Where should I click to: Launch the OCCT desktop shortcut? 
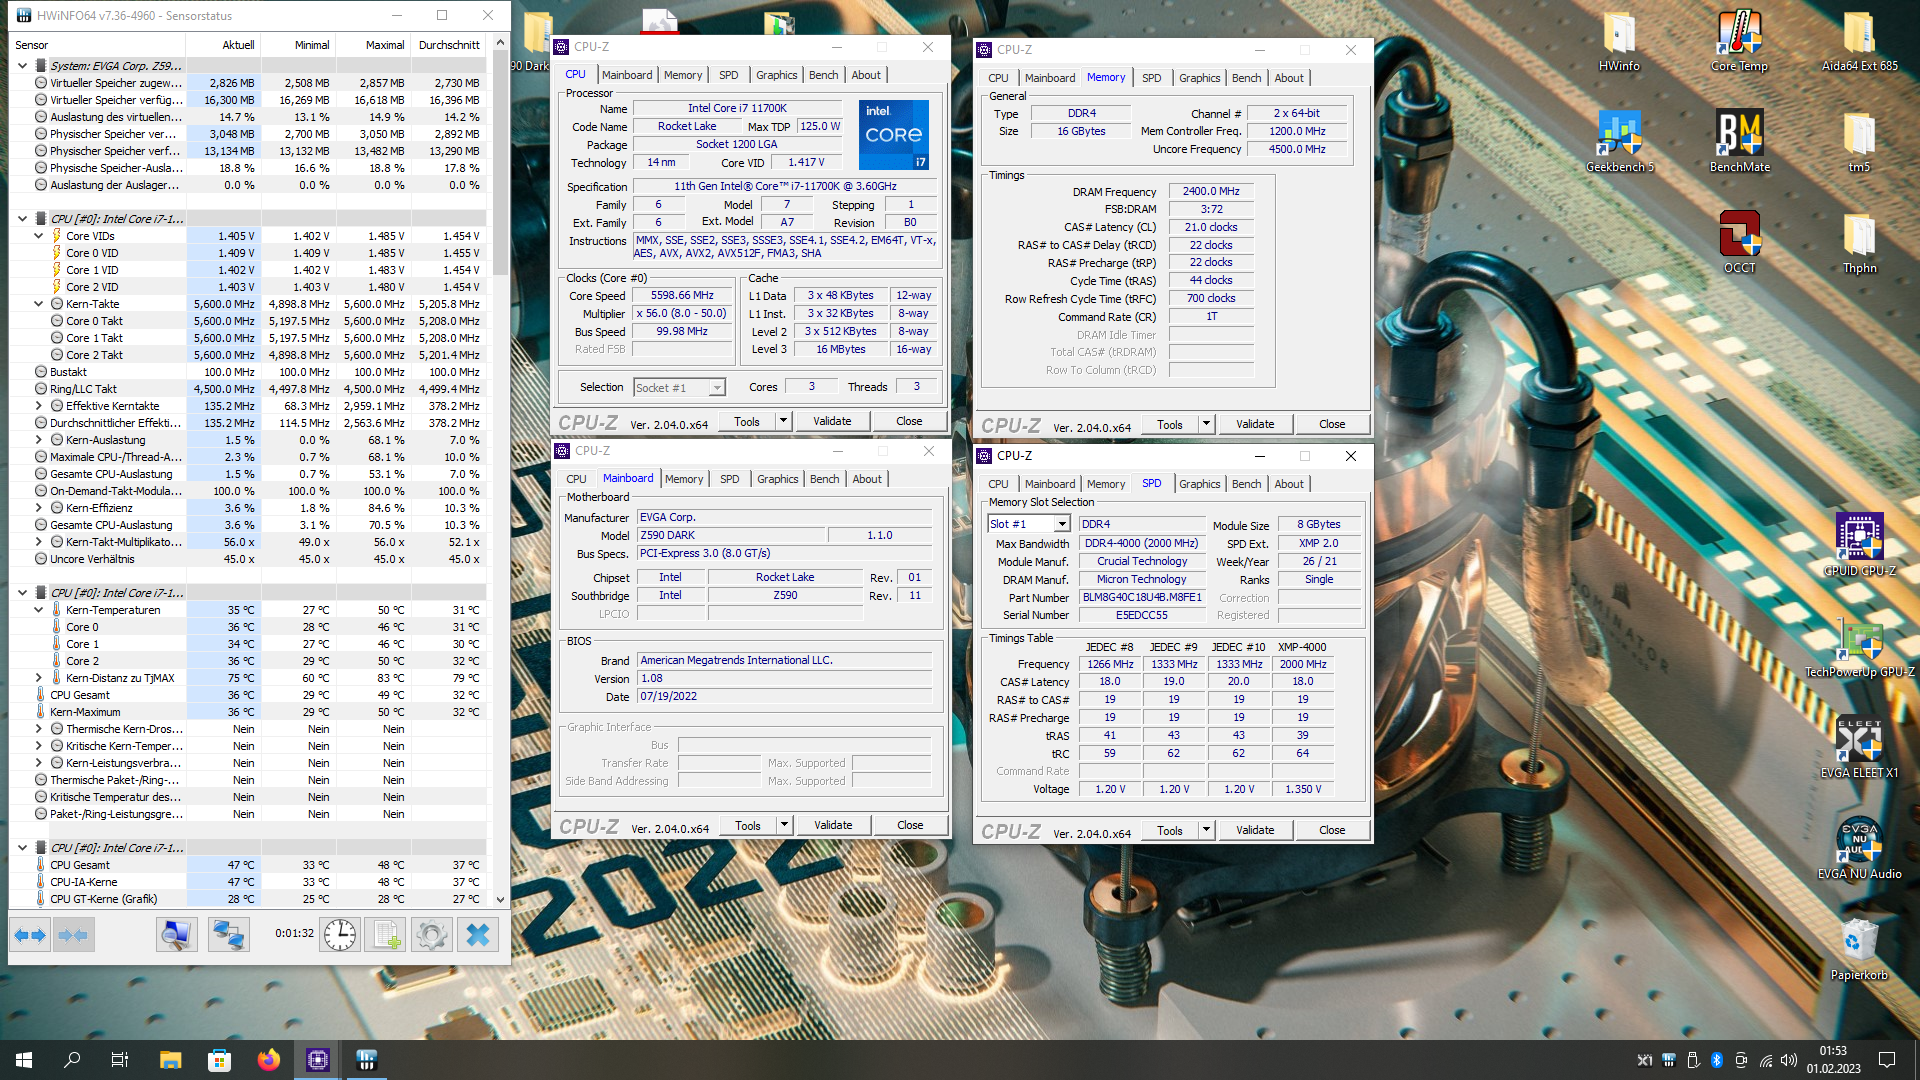(x=1739, y=243)
